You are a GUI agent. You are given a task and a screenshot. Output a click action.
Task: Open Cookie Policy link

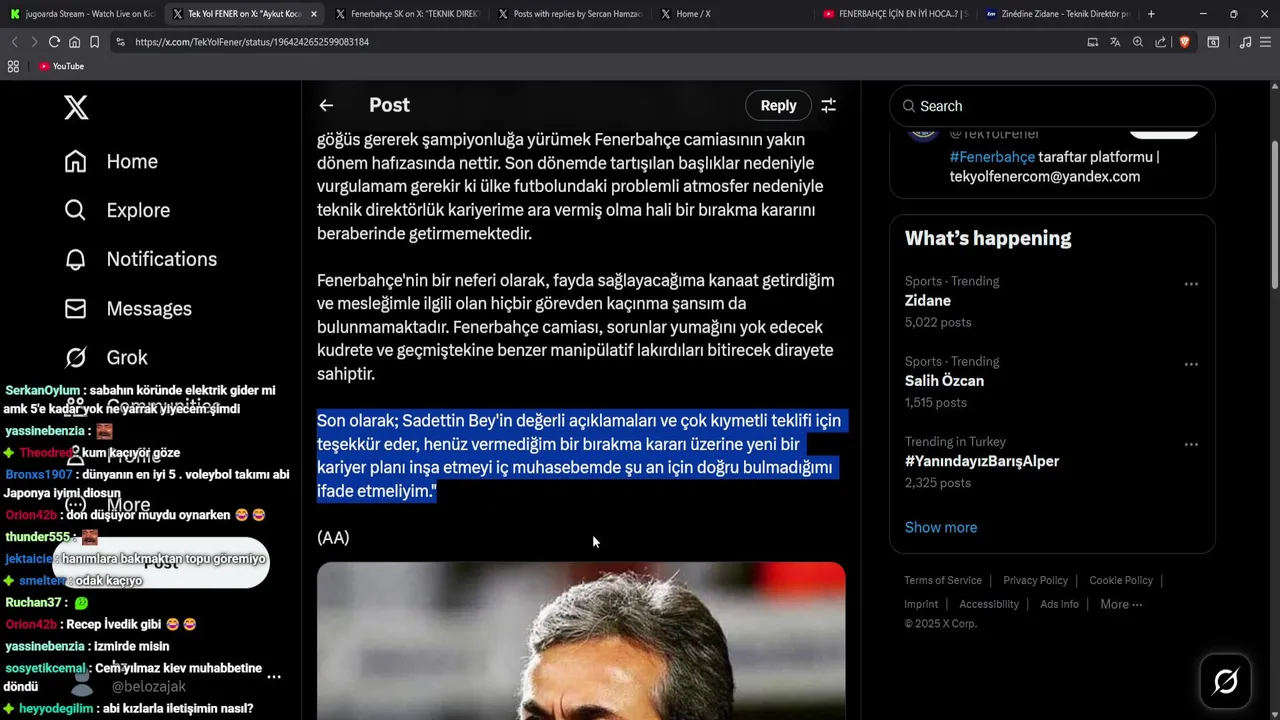coord(1121,580)
